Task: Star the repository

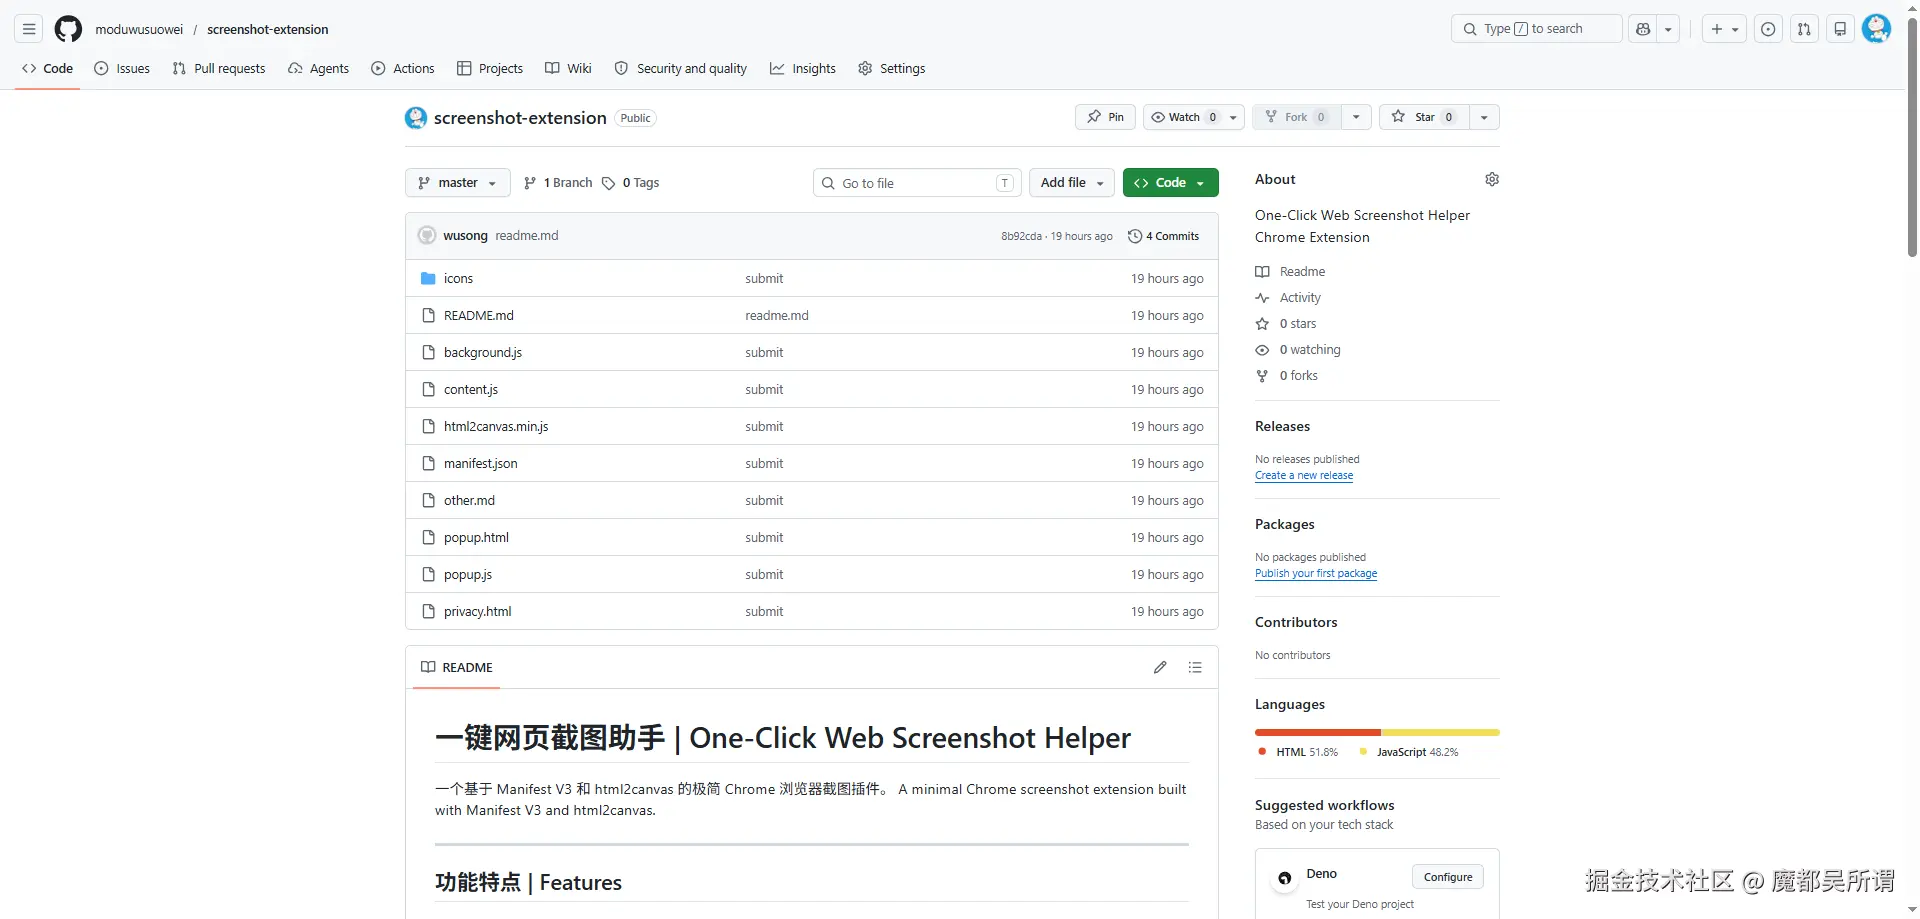Action: coord(1424,117)
